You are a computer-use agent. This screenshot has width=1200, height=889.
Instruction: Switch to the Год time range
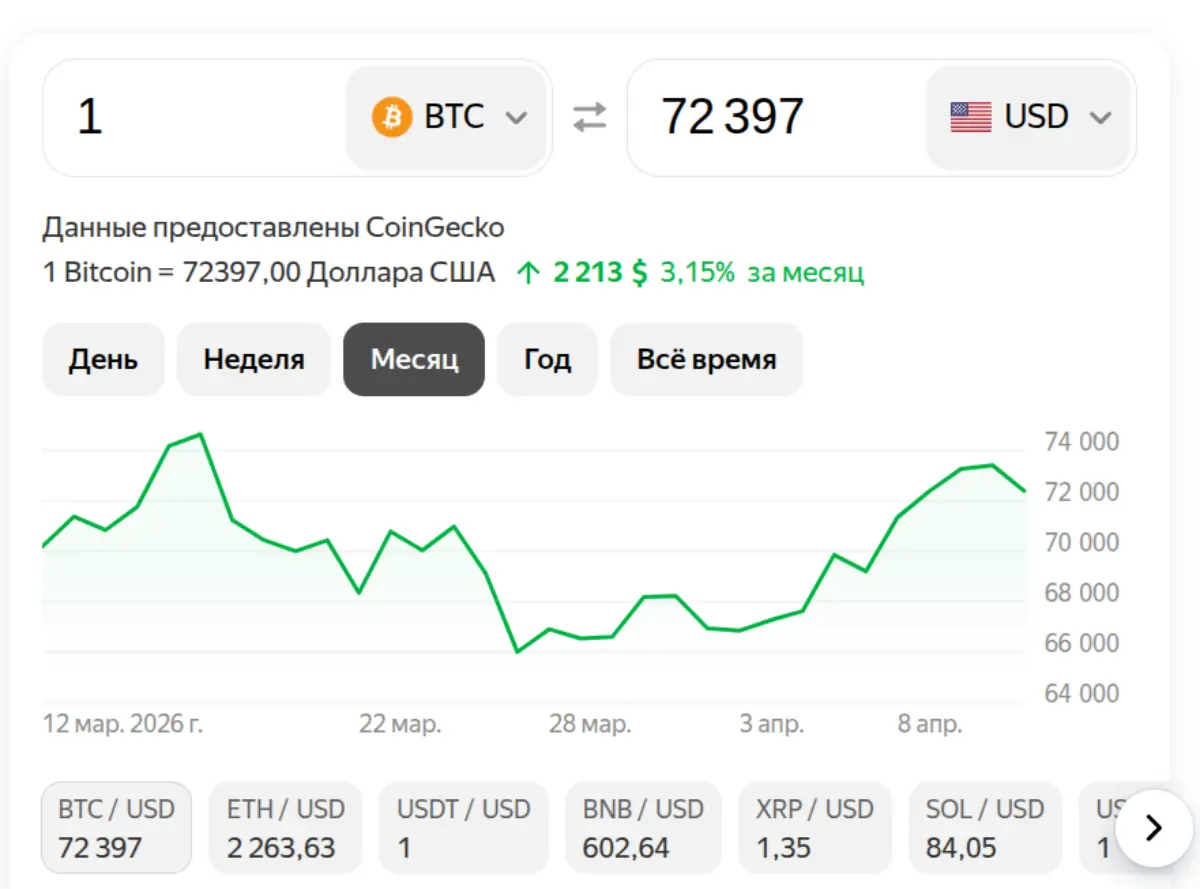pyautogui.click(x=547, y=359)
